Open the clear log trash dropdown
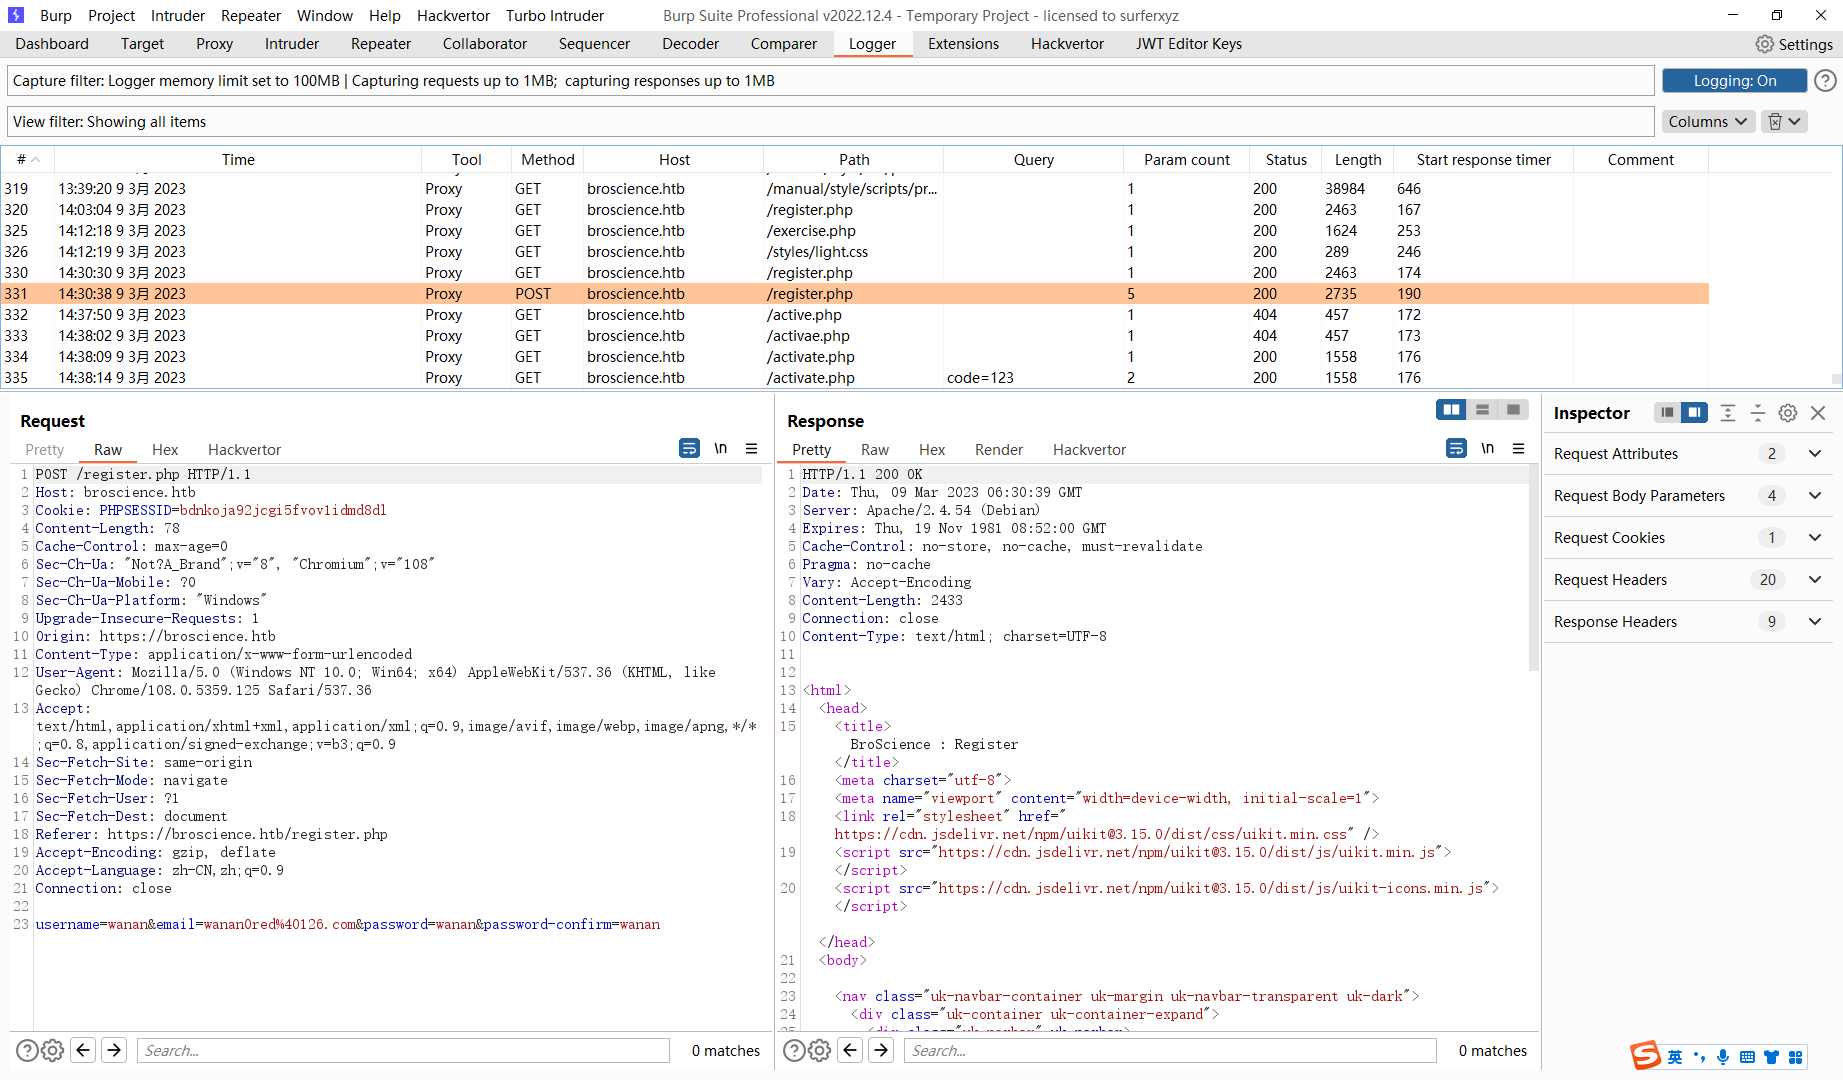Screen dimensions: 1843x1080 click(1784, 121)
